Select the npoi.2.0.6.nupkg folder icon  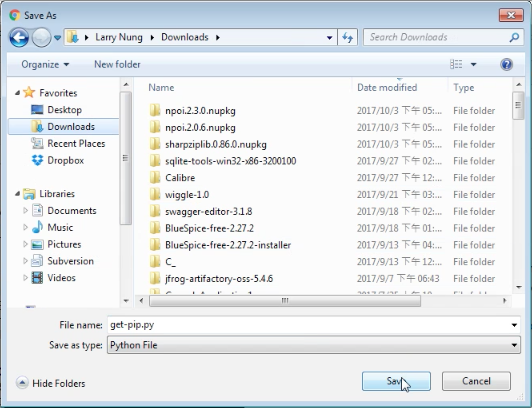pyautogui.click(x=155, y=127)
